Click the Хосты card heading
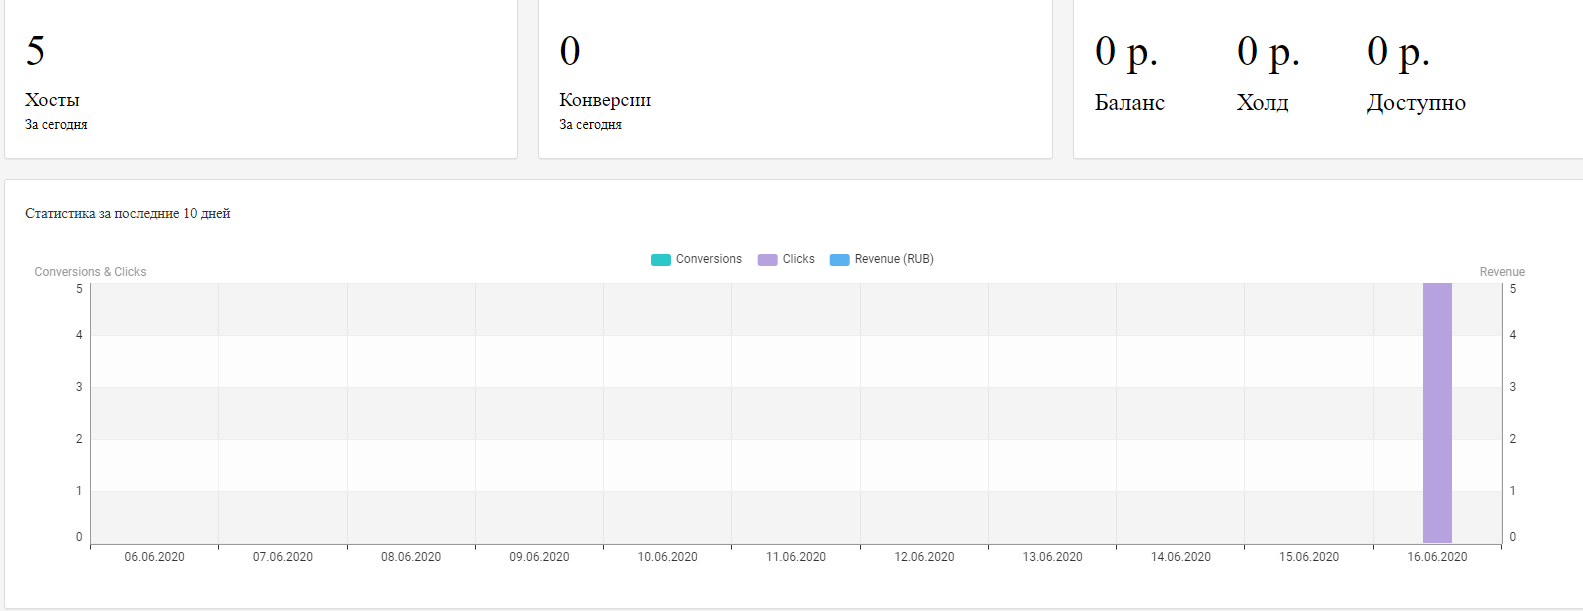 52,100
